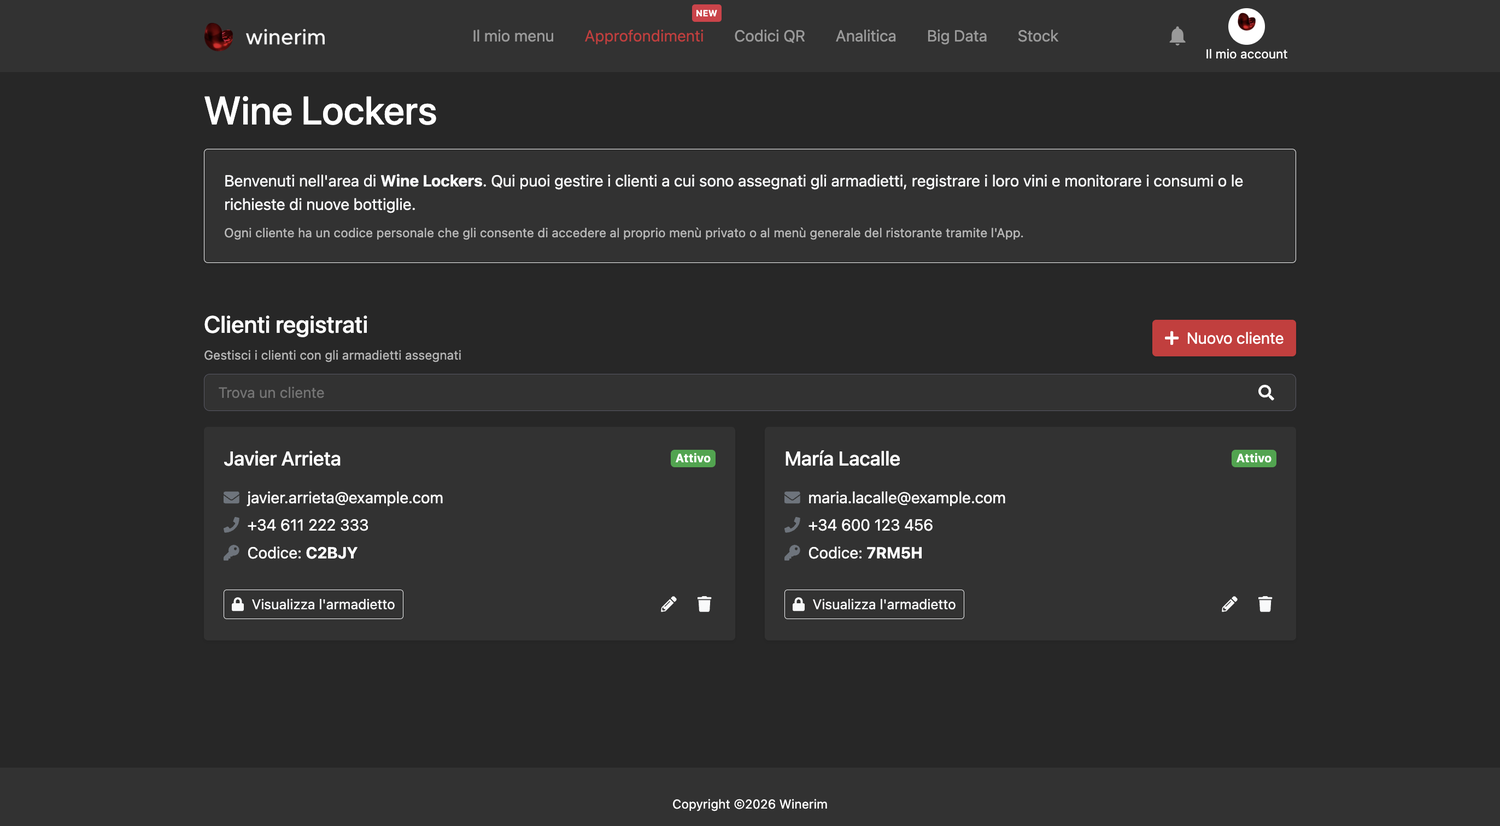Select the name María Lacalle

(x=842, y=459)
